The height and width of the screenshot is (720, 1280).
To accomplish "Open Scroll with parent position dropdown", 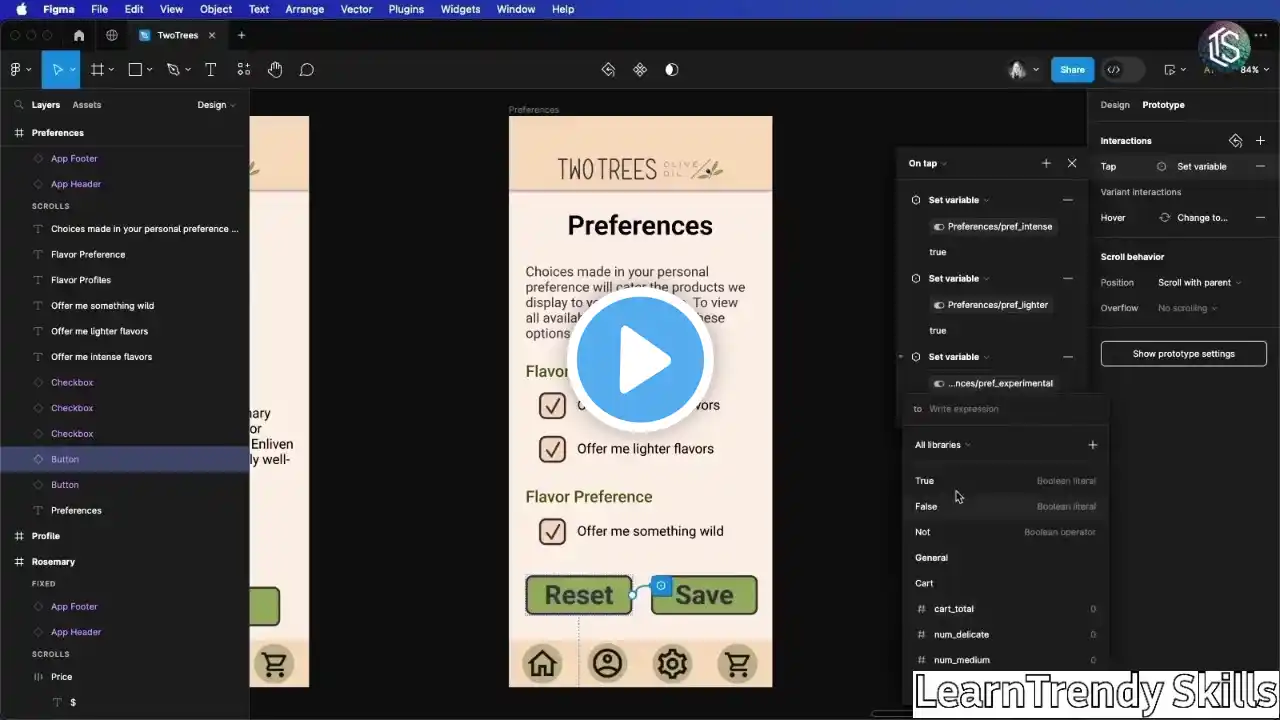I will pyautogui.click(x=1199, y=283).
